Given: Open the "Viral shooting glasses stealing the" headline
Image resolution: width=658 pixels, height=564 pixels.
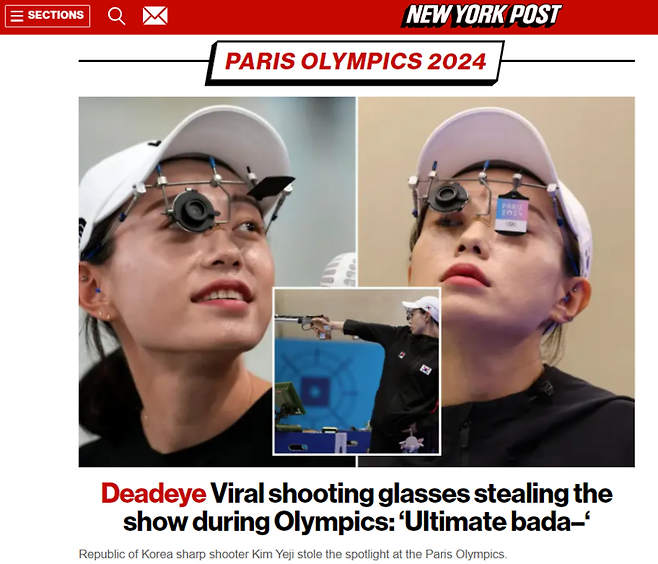Looking at the screenshot, I should coord(411,494).
